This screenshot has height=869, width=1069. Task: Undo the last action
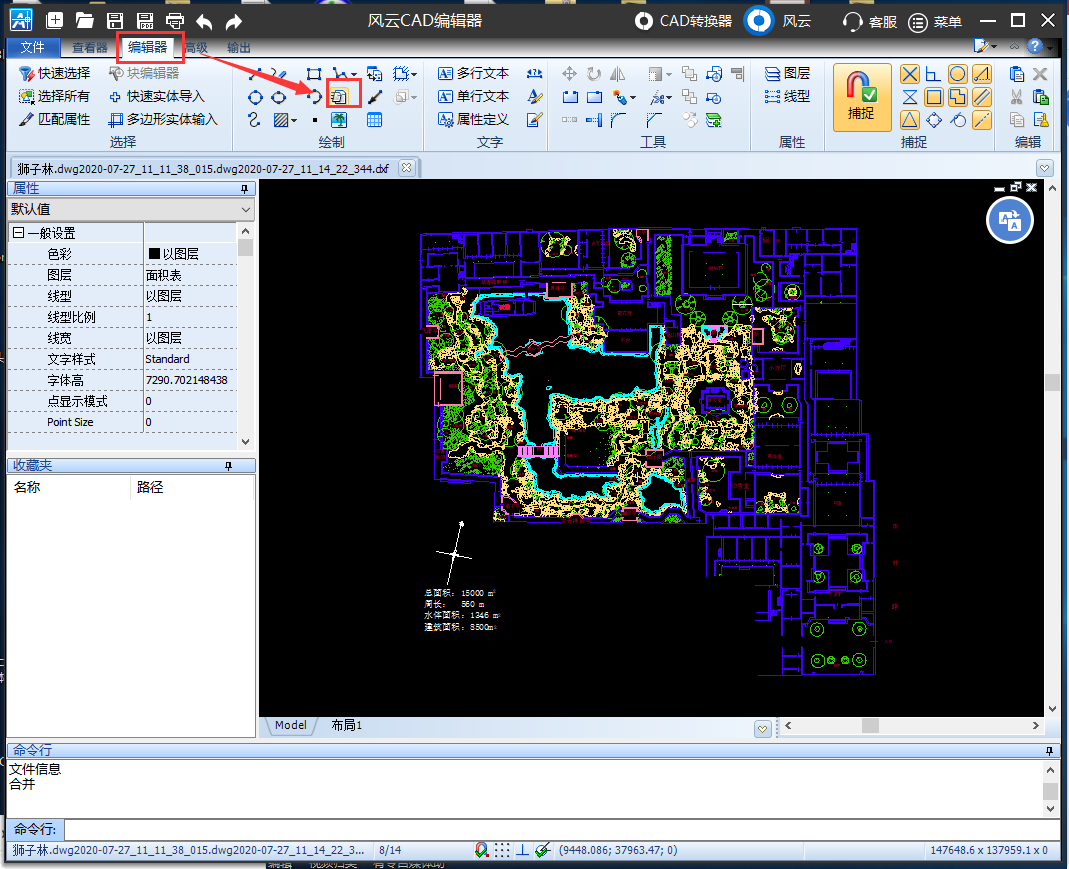click(x=204, y=22)
